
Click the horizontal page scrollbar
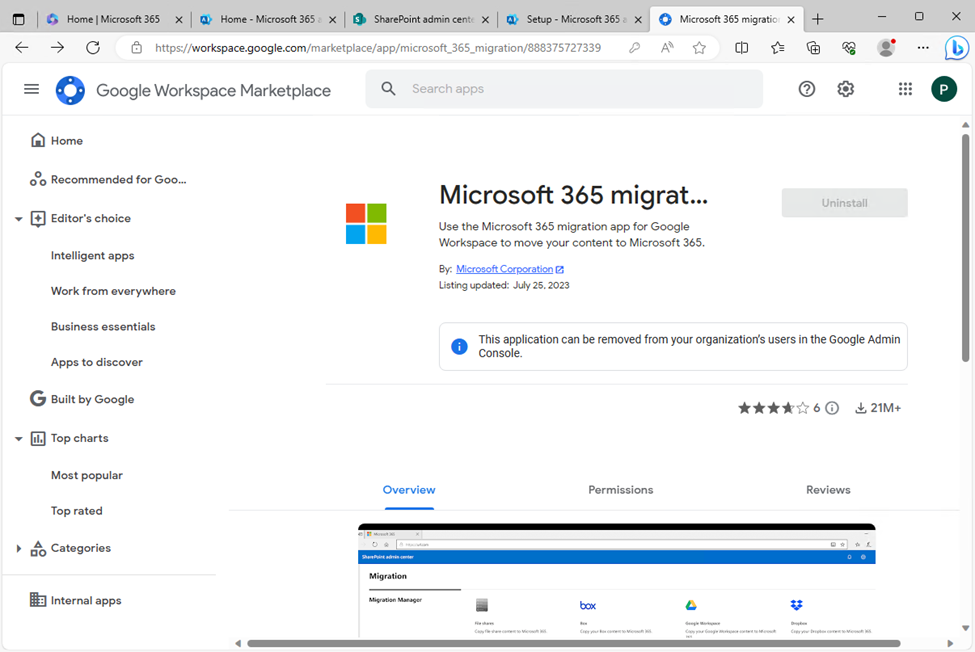[x=573, y=643]
